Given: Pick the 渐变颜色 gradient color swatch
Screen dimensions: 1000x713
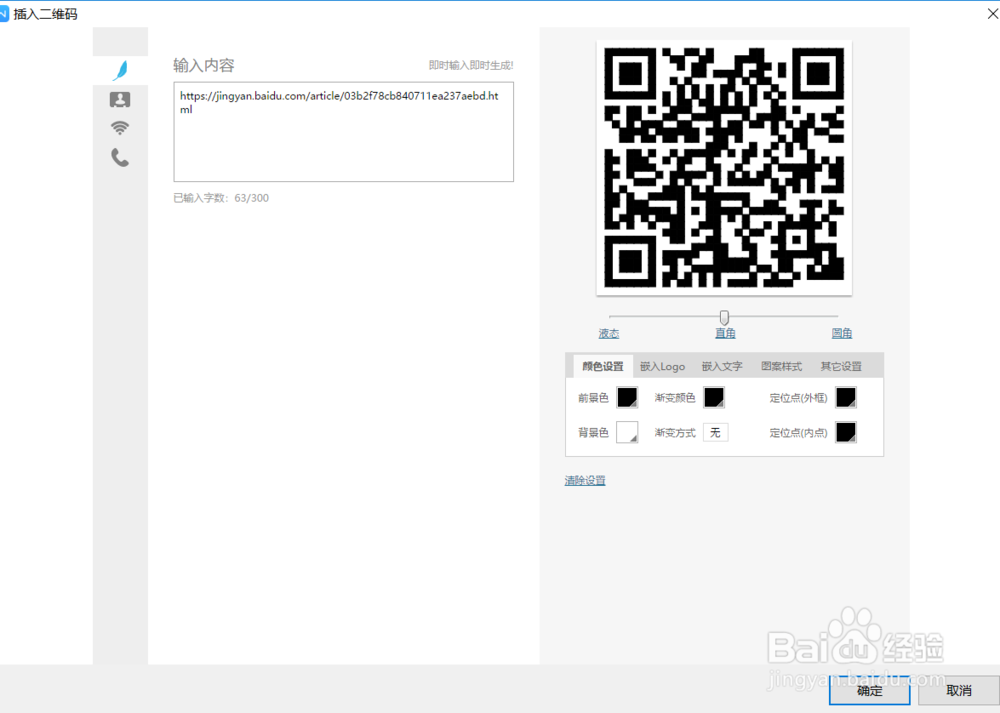Looking at the screenshot, I should pyautogui.click(x=714, y=397).
